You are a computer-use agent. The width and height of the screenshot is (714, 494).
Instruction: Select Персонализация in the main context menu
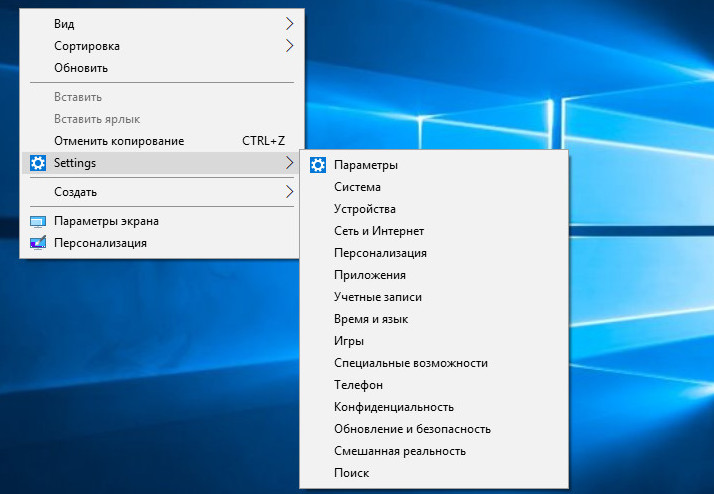coord(160,243)
